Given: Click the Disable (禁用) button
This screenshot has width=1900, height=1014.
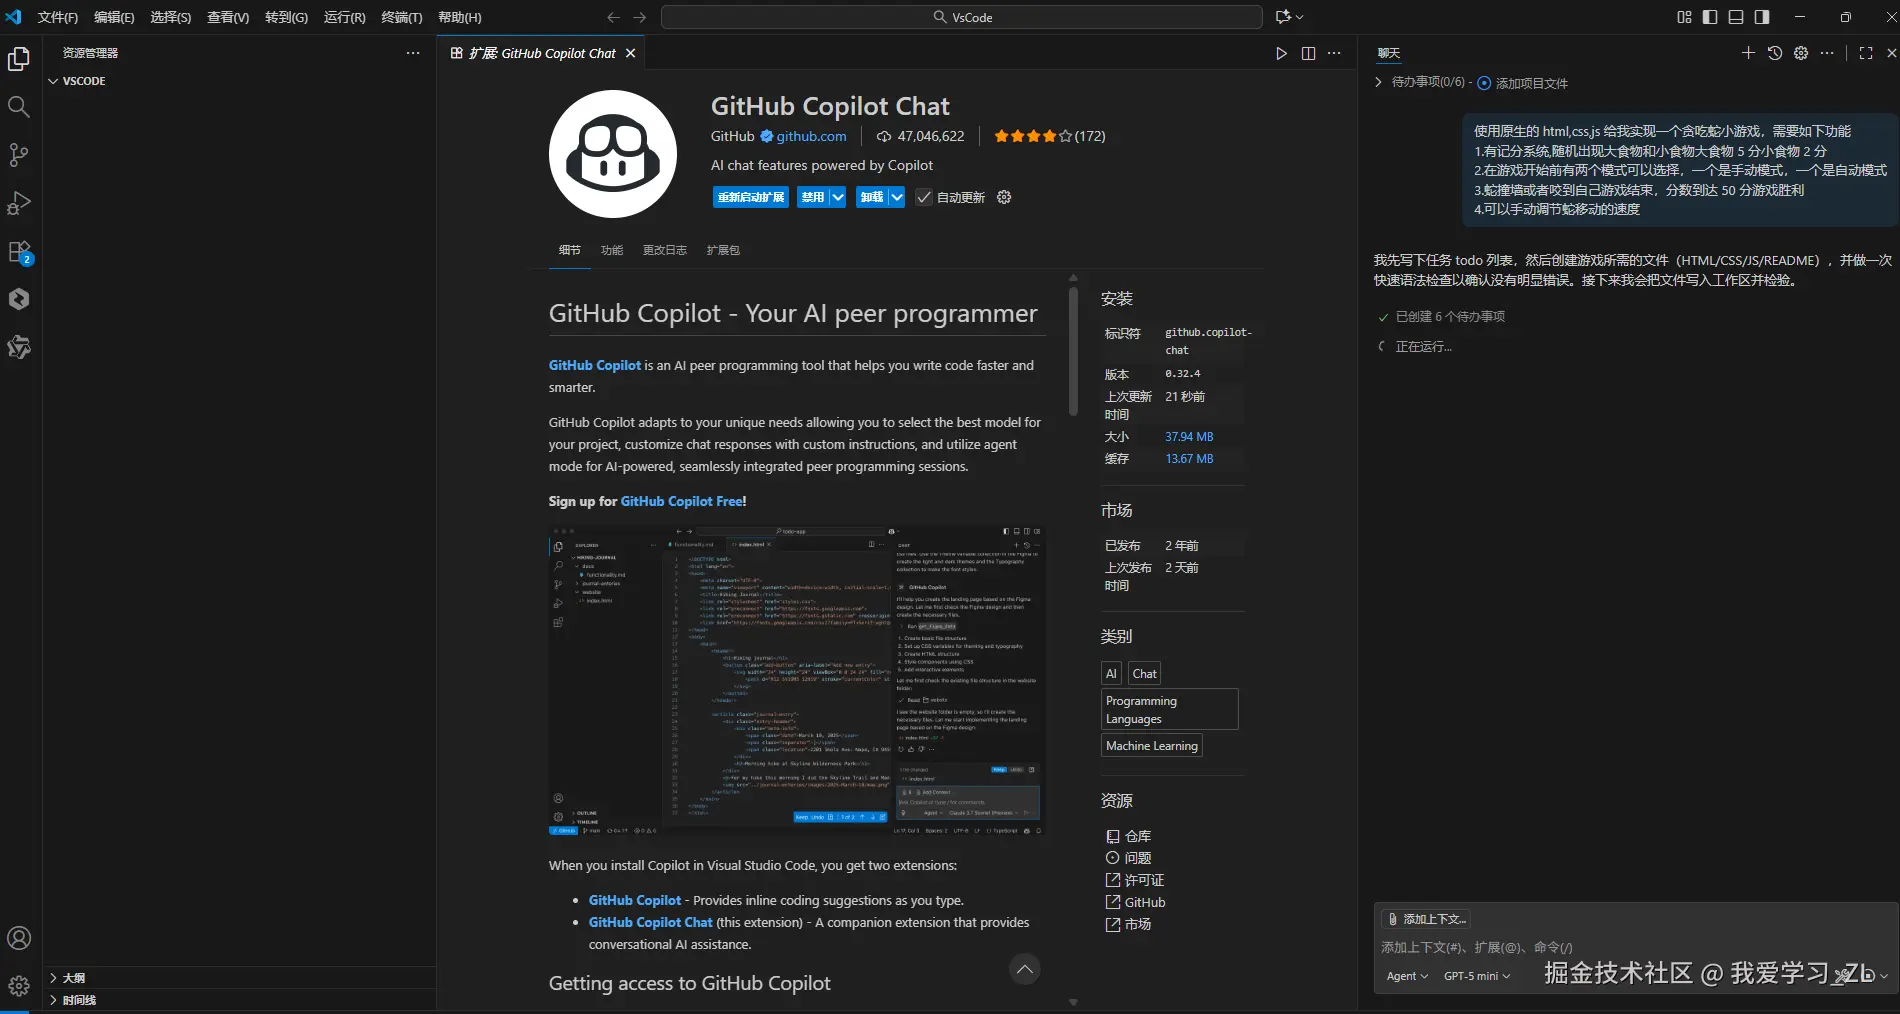Looking at the screenshot, I should (813, 197).
